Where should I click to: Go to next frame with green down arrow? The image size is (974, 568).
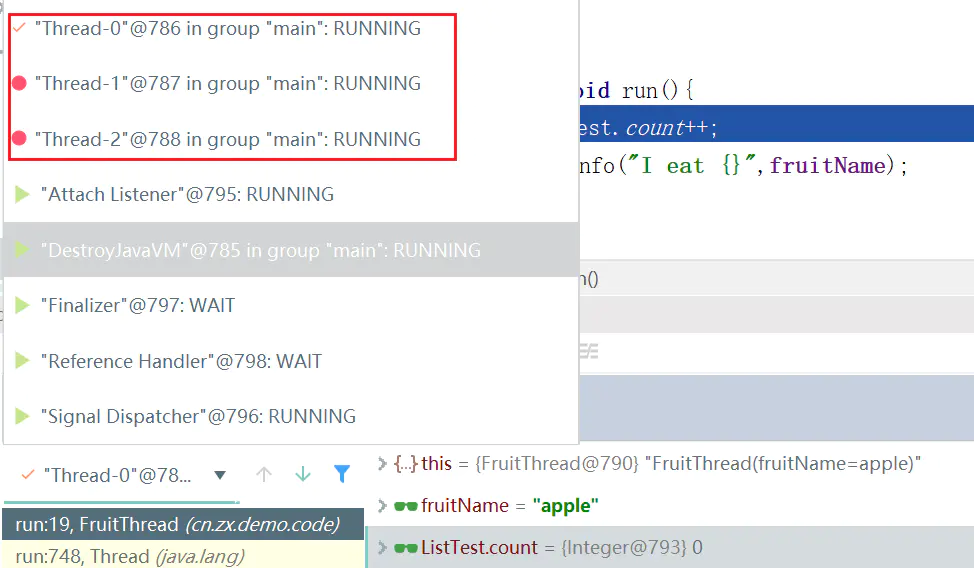[x=303, y=475]
